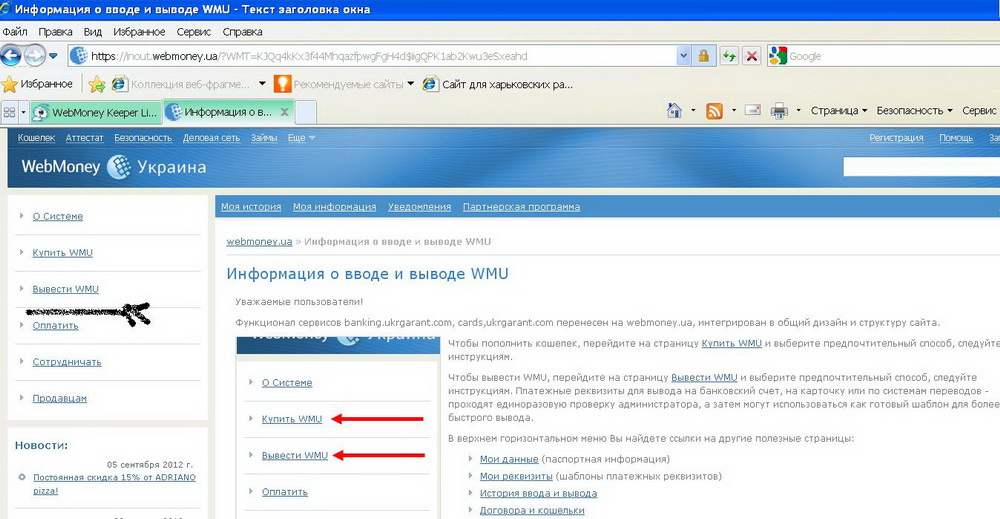The width and height of the screenshot is (1000, 519).
Task: Open Купить WMU in left sidebar
Action: tap(62, 252)
